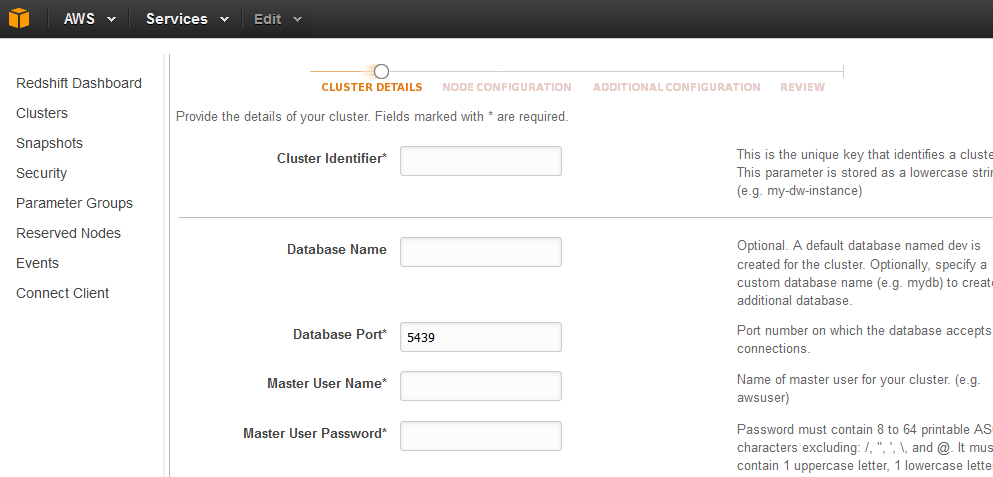Jump to Node Configuration step

pos(506,87)
